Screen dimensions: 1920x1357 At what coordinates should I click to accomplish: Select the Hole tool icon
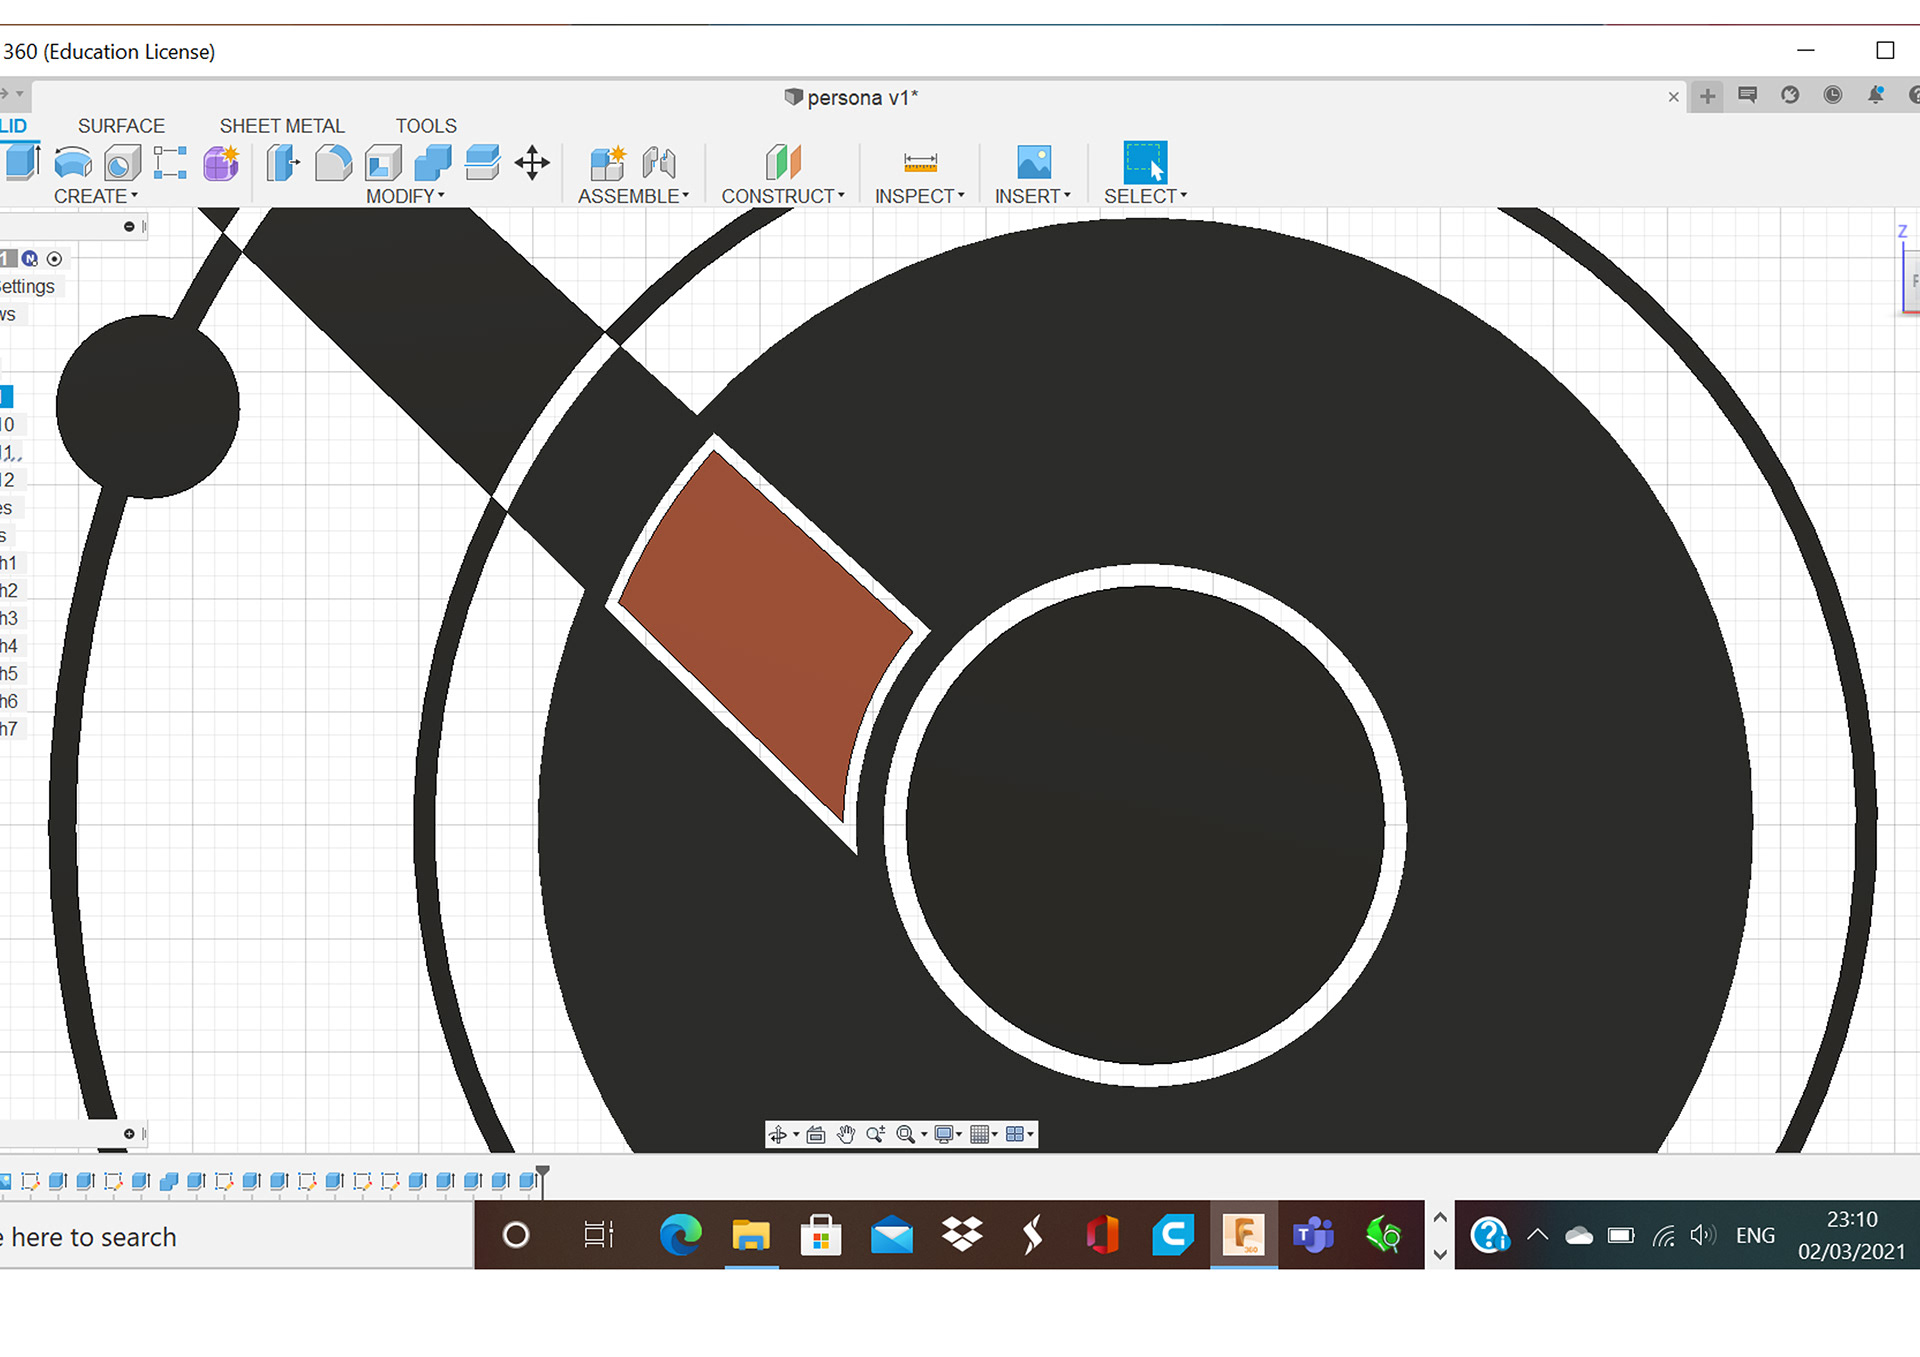pyautogui.click(x=122, y=163)
